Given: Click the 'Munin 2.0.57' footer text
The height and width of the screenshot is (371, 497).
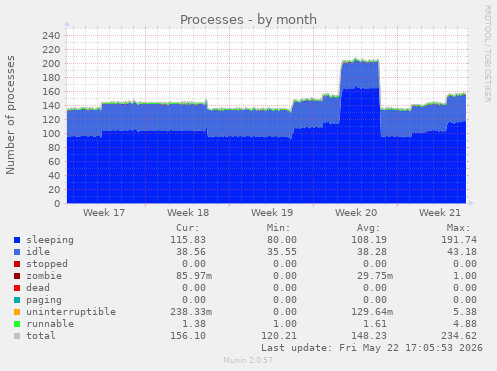Looking at the screenshot, I should [x=248, y=360].
